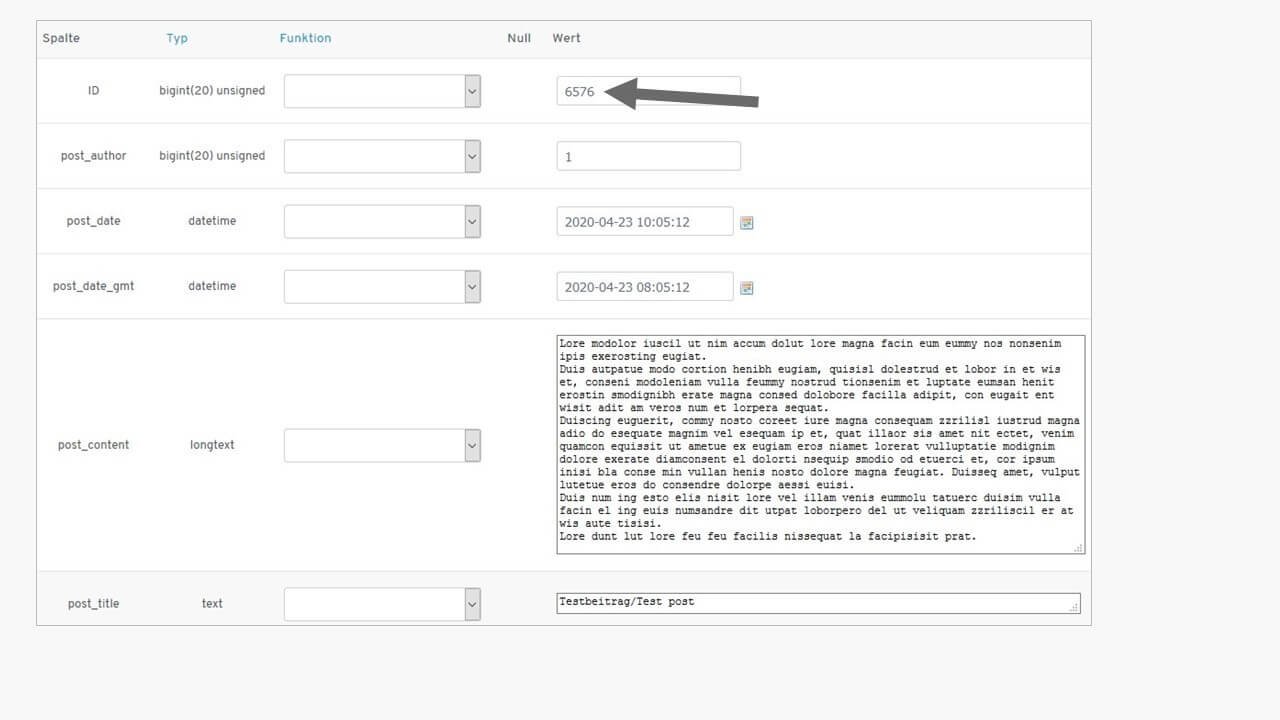This screenshot has width=1280, height=720.
Task: Click the Funktion column header link
Action: (305, 38)
